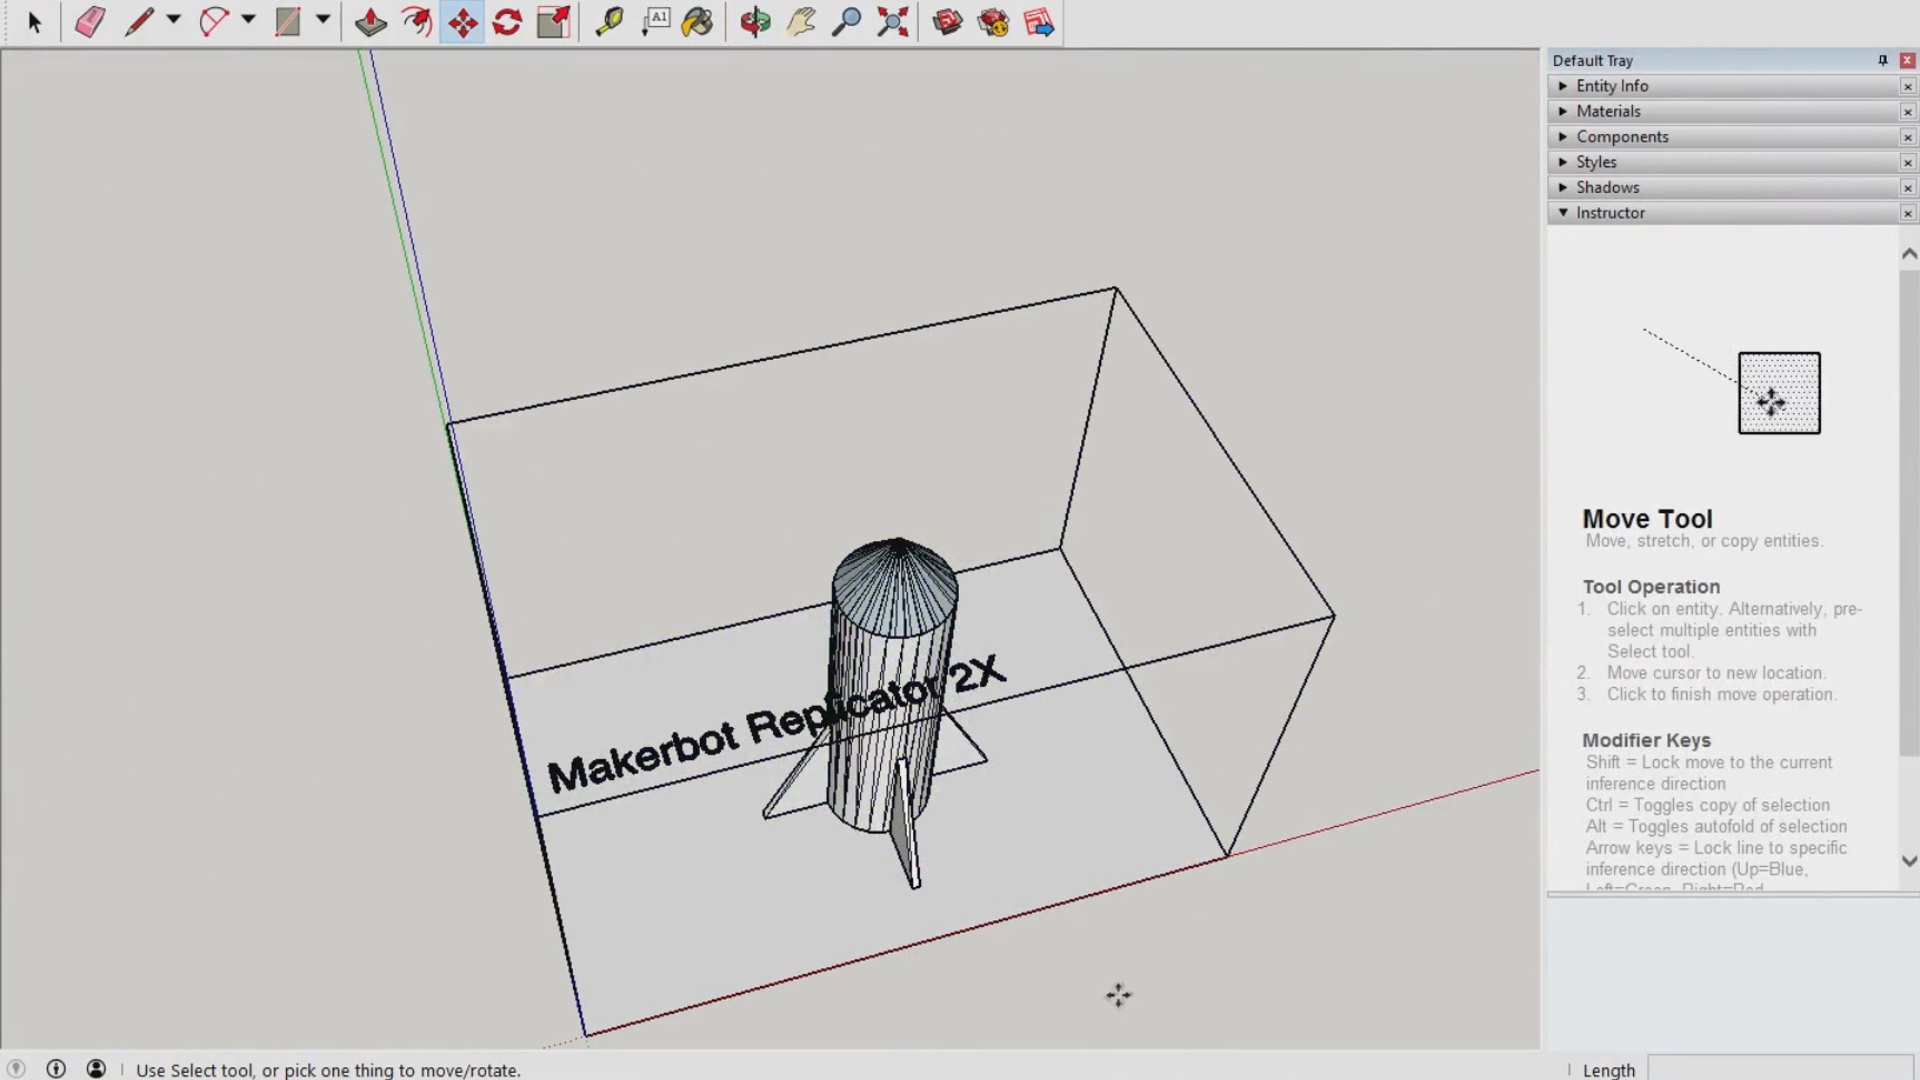This screenshot has height=1080, width=1920.
Task: Click the Length measurement input box
Action: click(x=1780, y=1069)
